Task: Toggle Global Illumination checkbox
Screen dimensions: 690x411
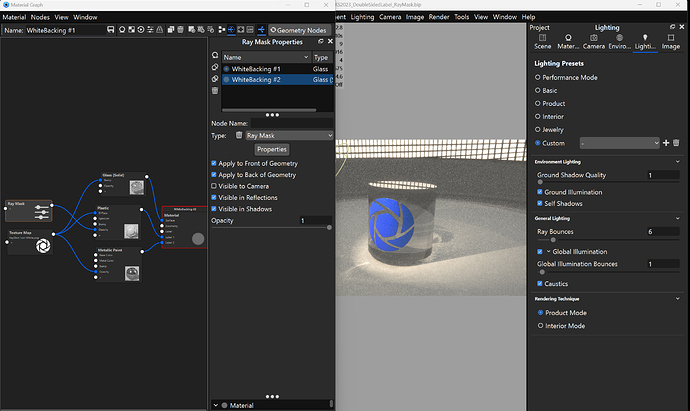Action: click(540, 252)
